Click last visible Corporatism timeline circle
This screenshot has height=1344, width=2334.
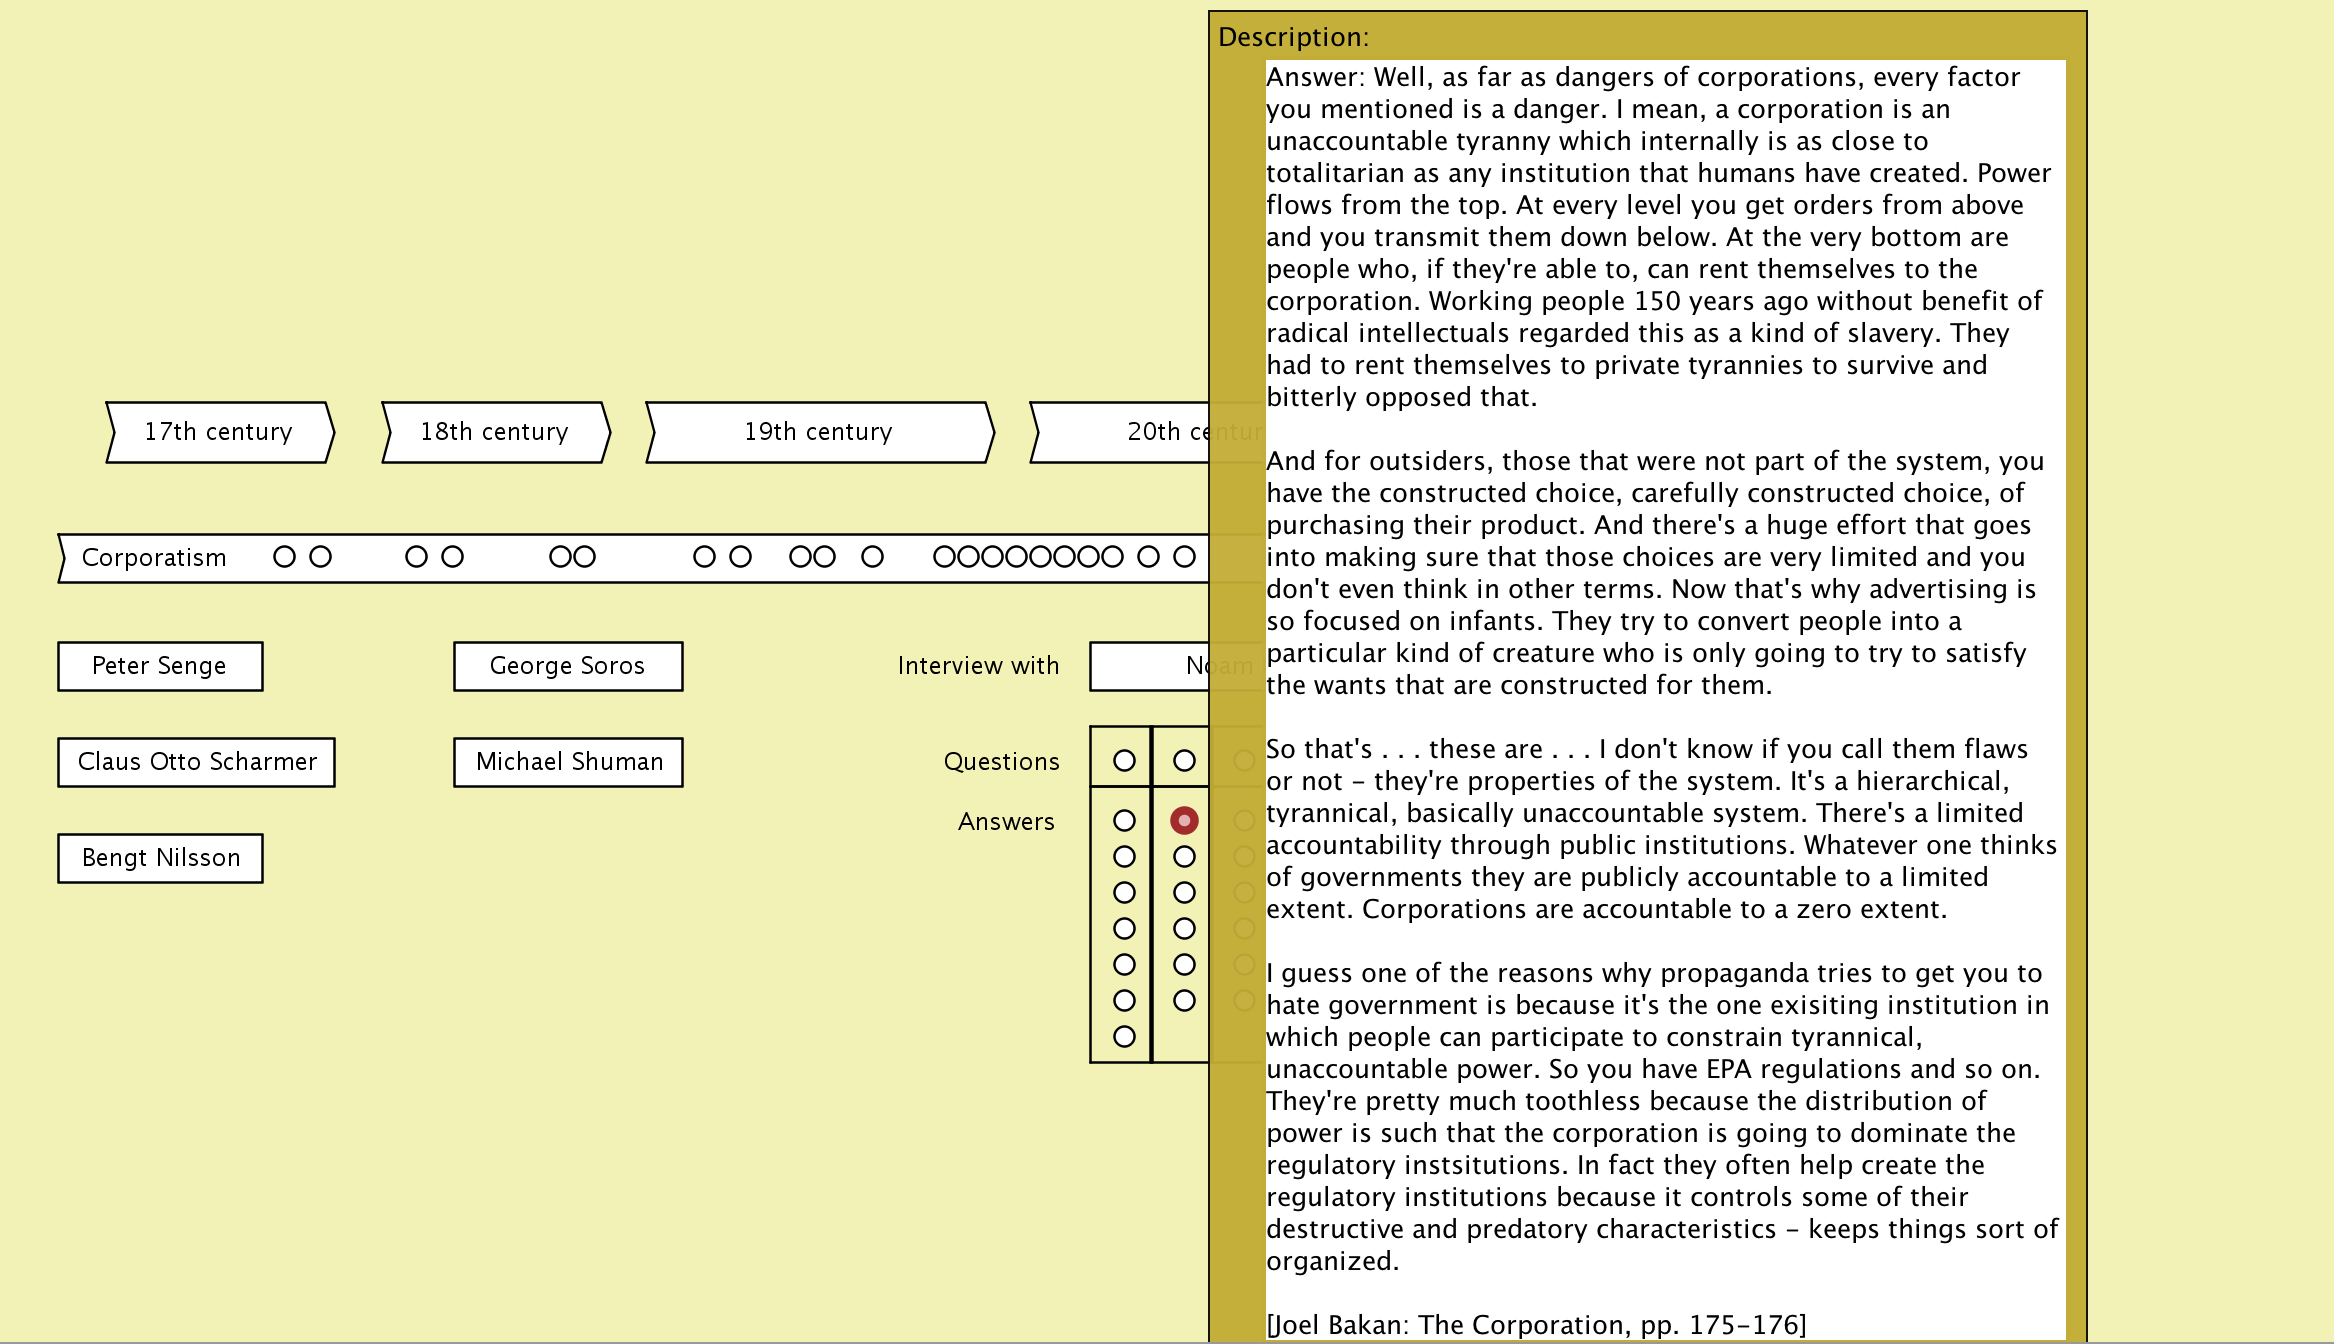(x=1184, y=557)
